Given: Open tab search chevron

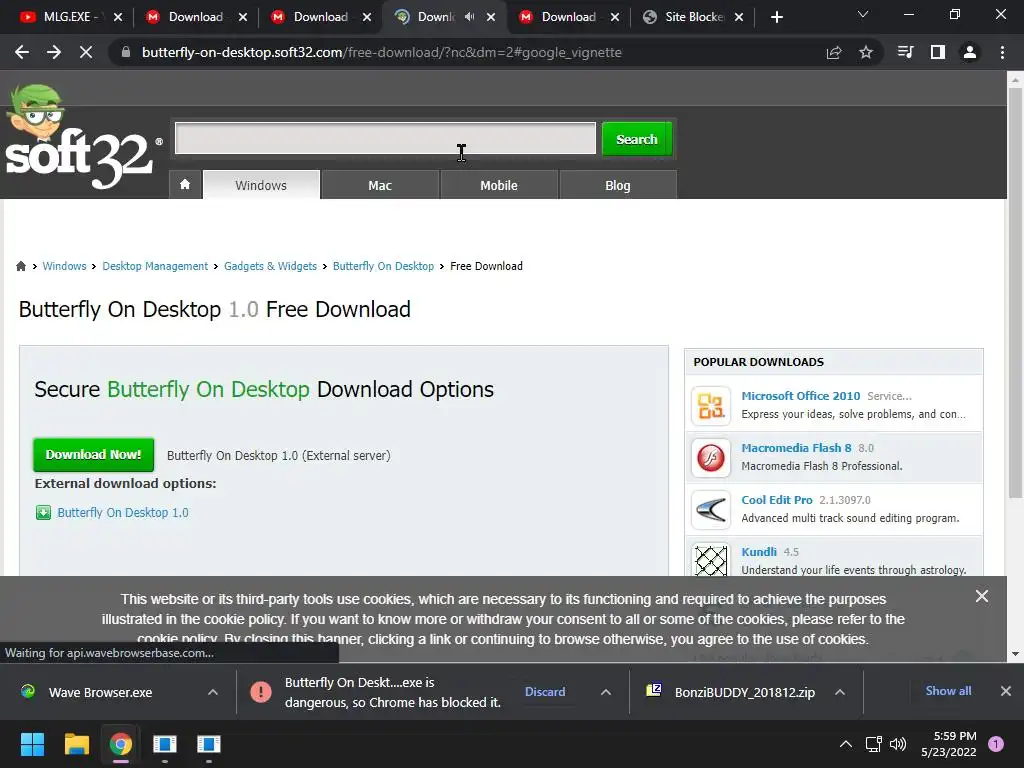Looking at the screenshot, I should [x=863, y=14].
